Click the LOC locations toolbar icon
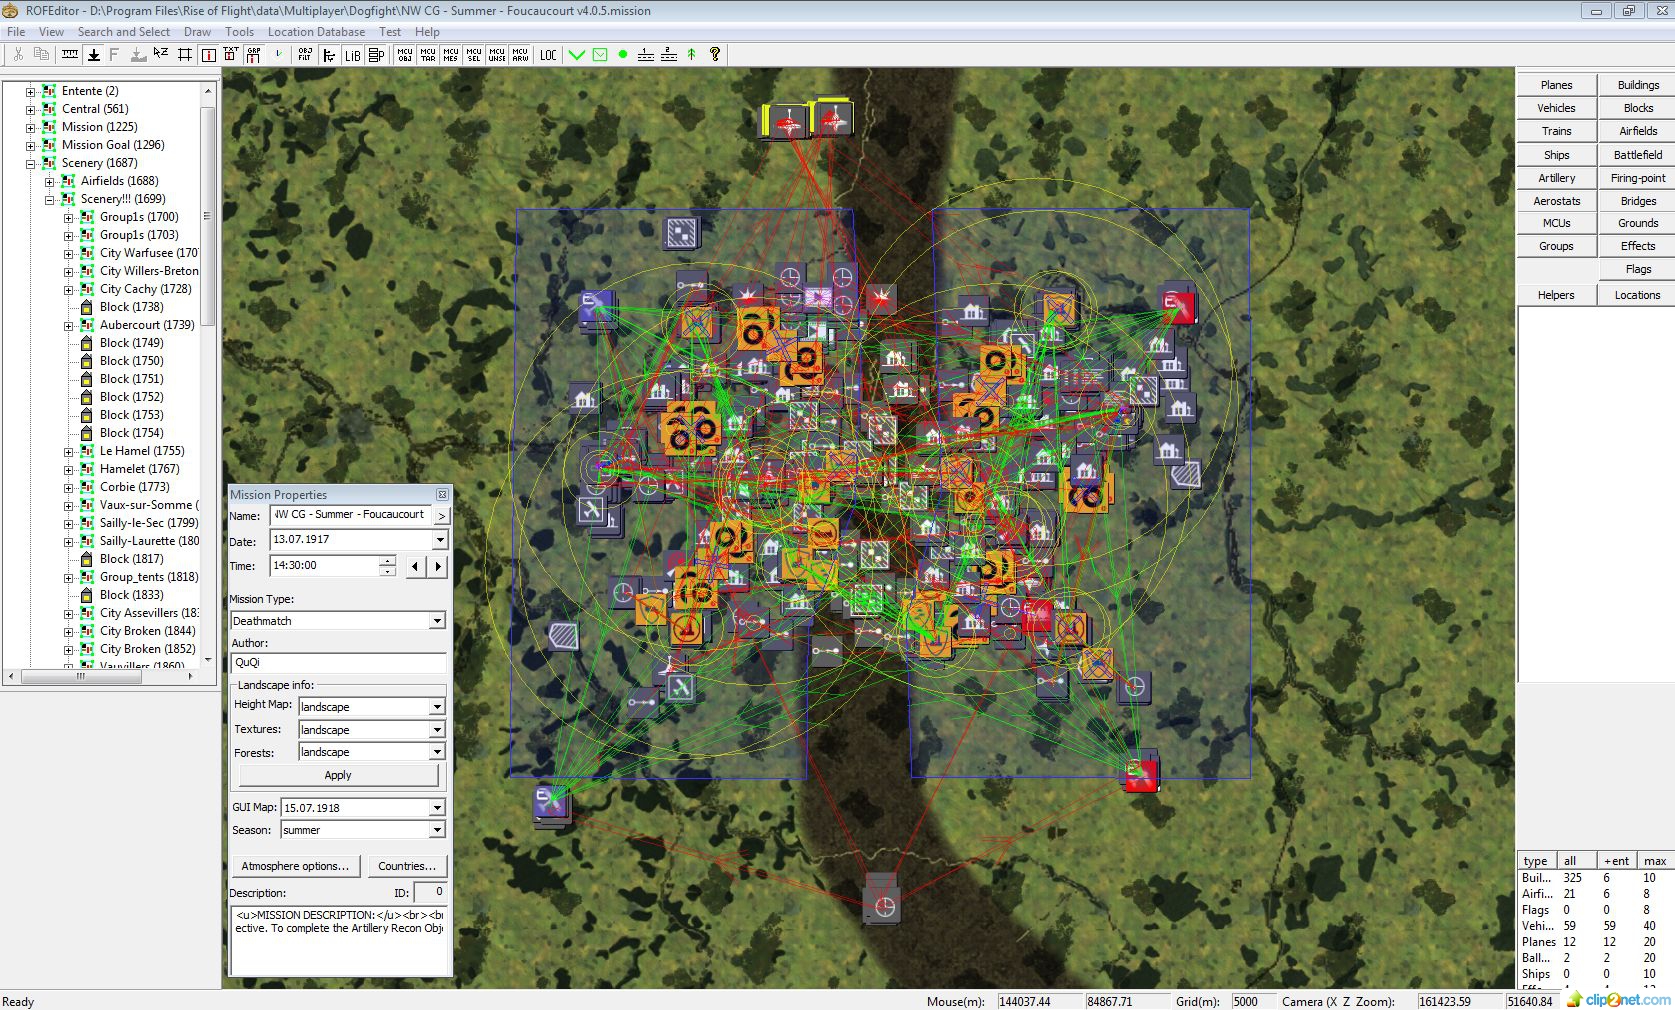1675x1010 pixels. click(548, 54)
